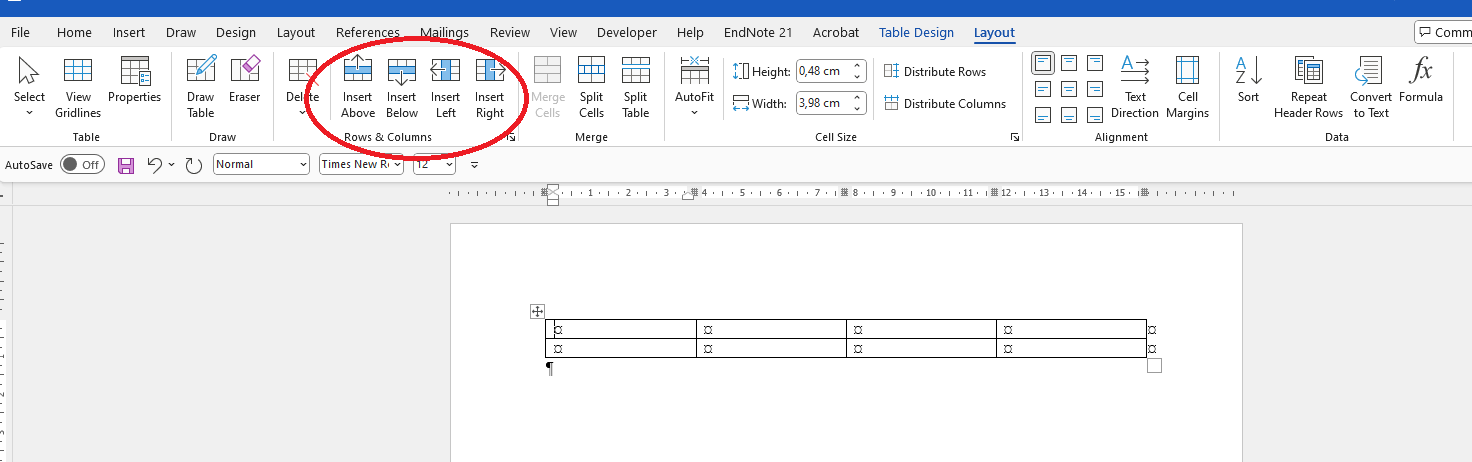Switch to the Insert tab
The width and height of the screenshot is (1472, 462).
click(129, 32)
